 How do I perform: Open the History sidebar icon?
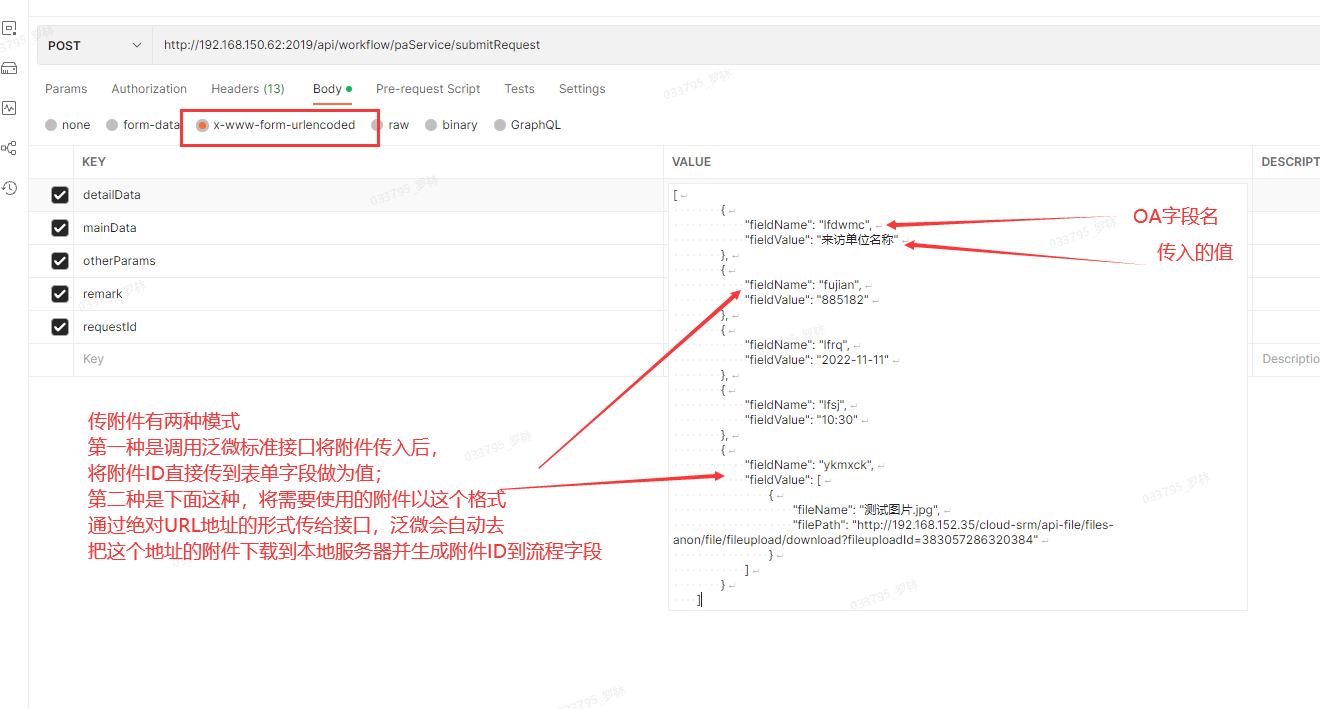coord(9,188)
